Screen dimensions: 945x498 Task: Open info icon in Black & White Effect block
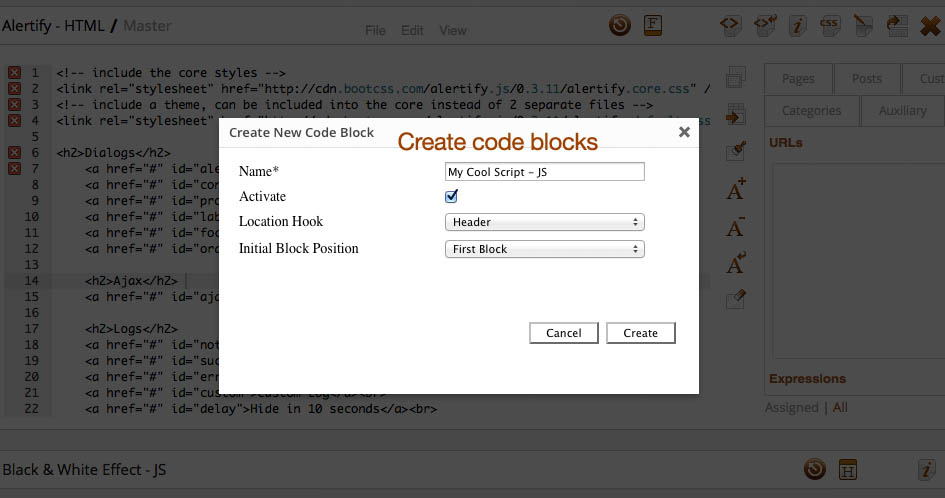pyautogui.click(x=926, y=470)
